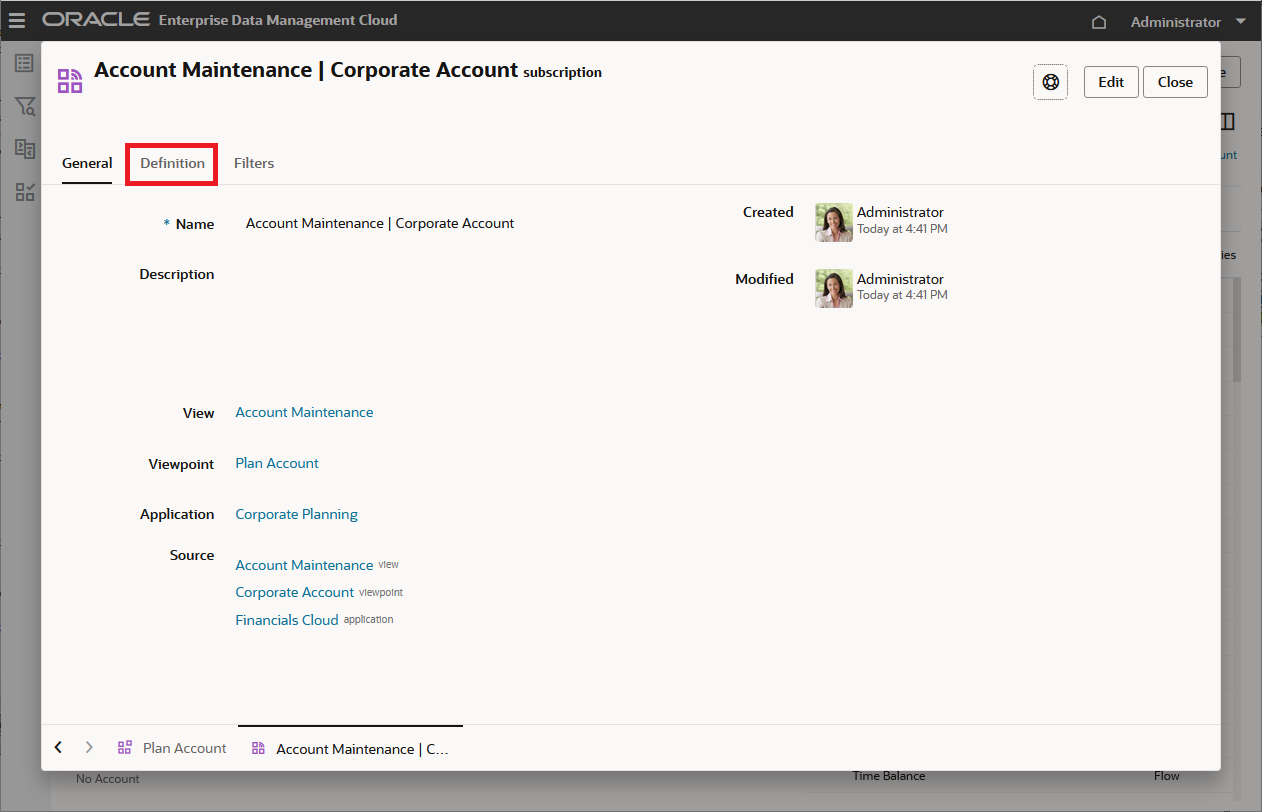1262x812 pixels.
Task: Click the Name field value text
Action: pos(380,223)
